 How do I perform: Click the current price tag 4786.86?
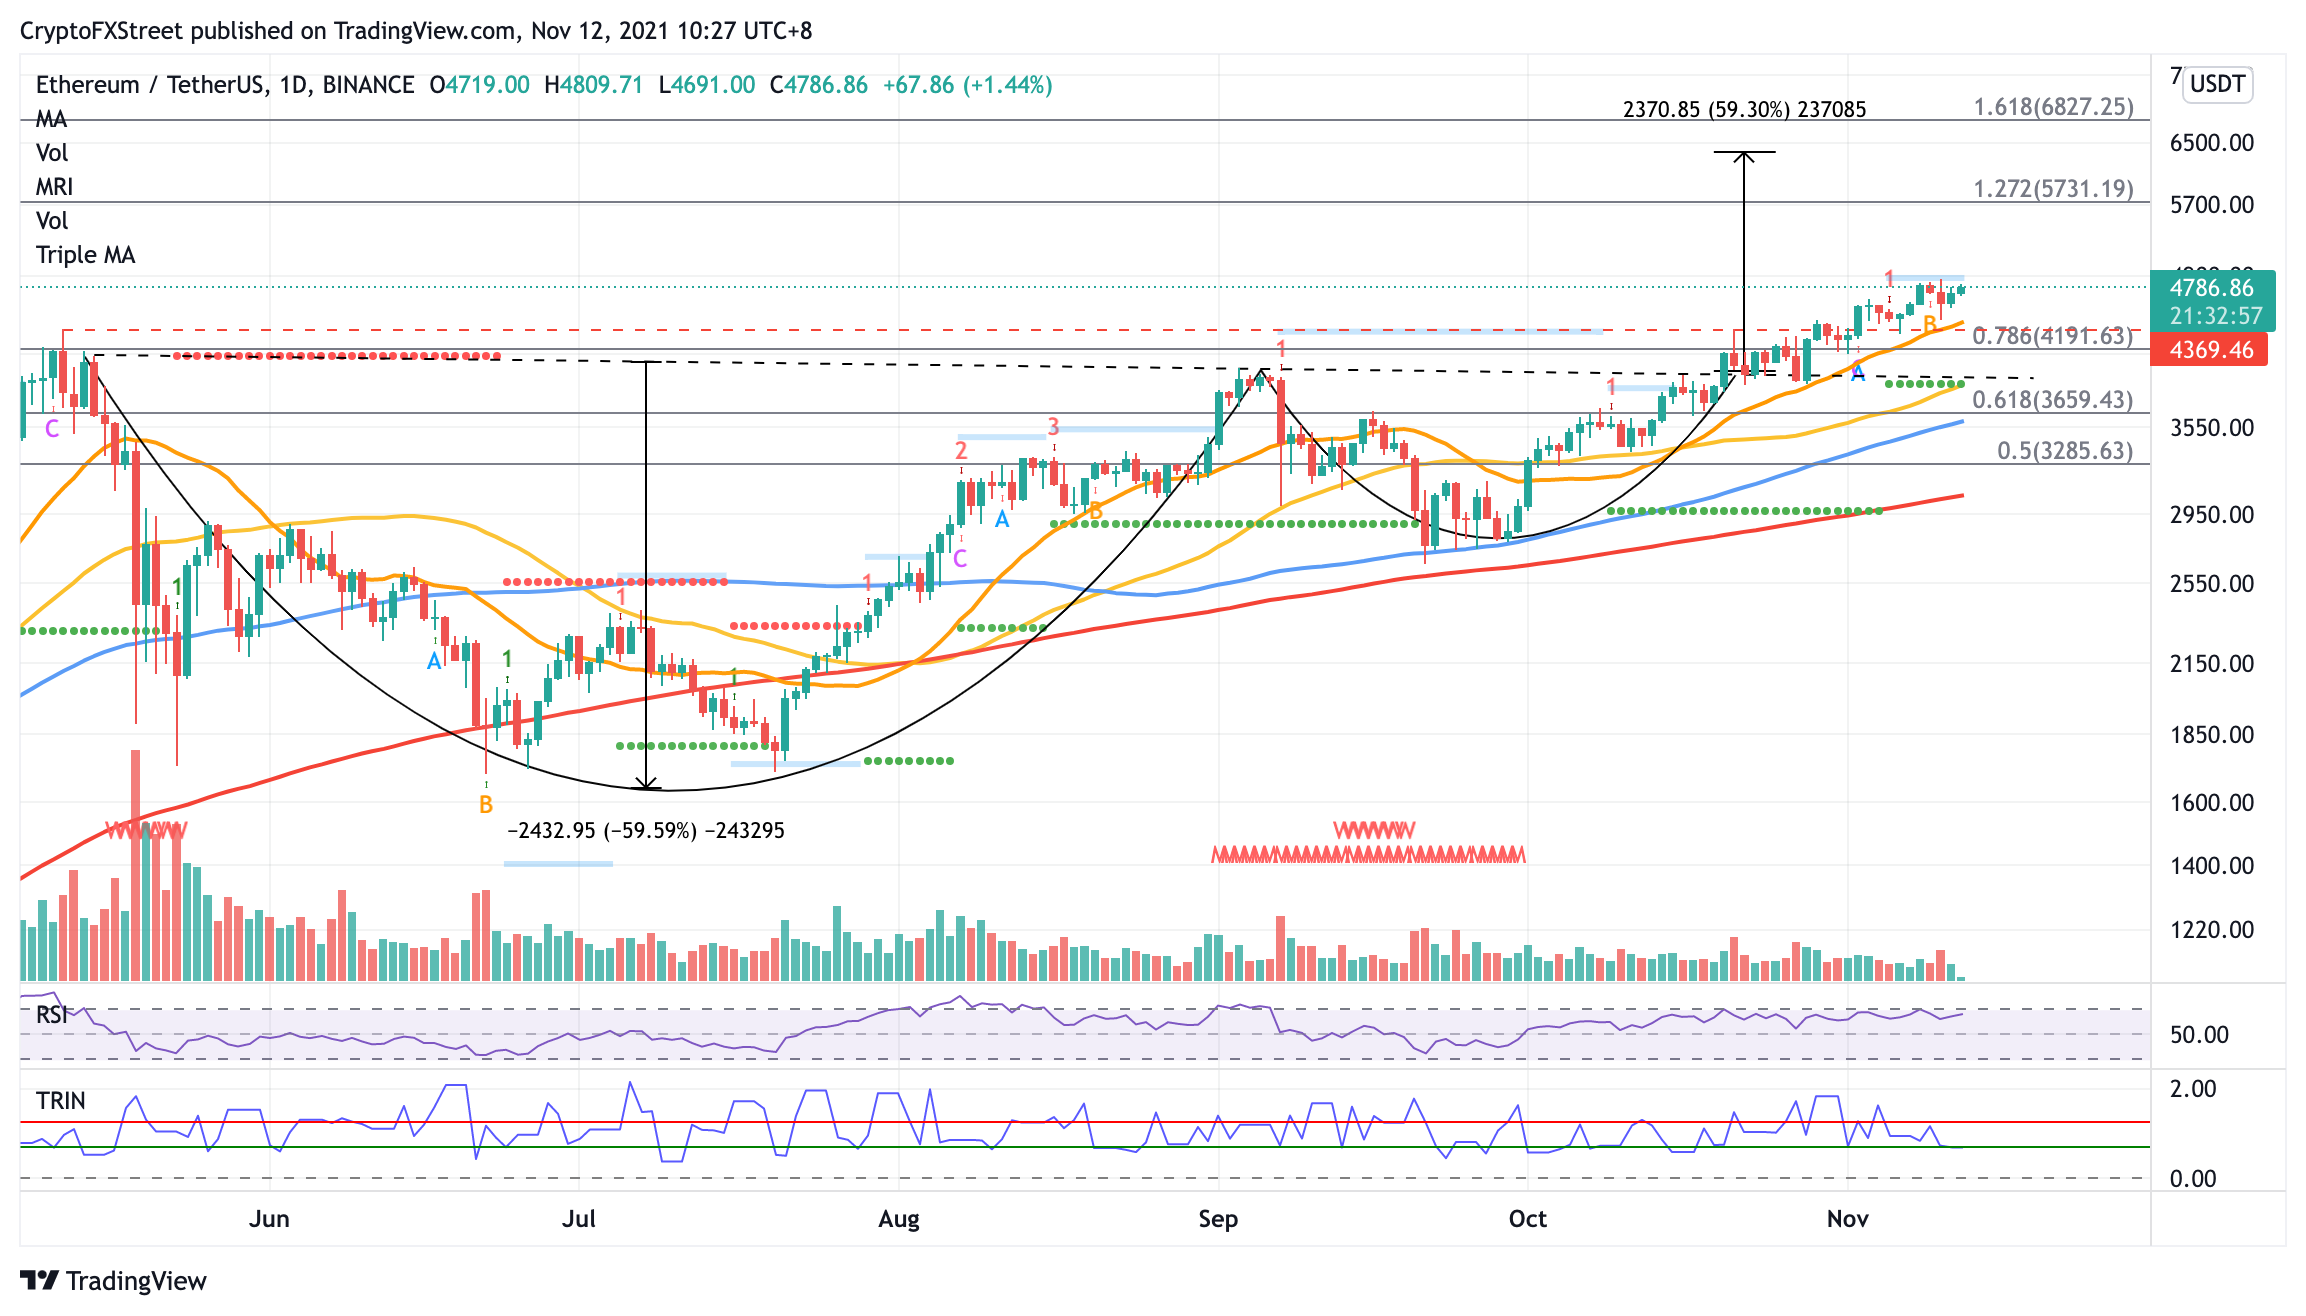click(2212, 288)
